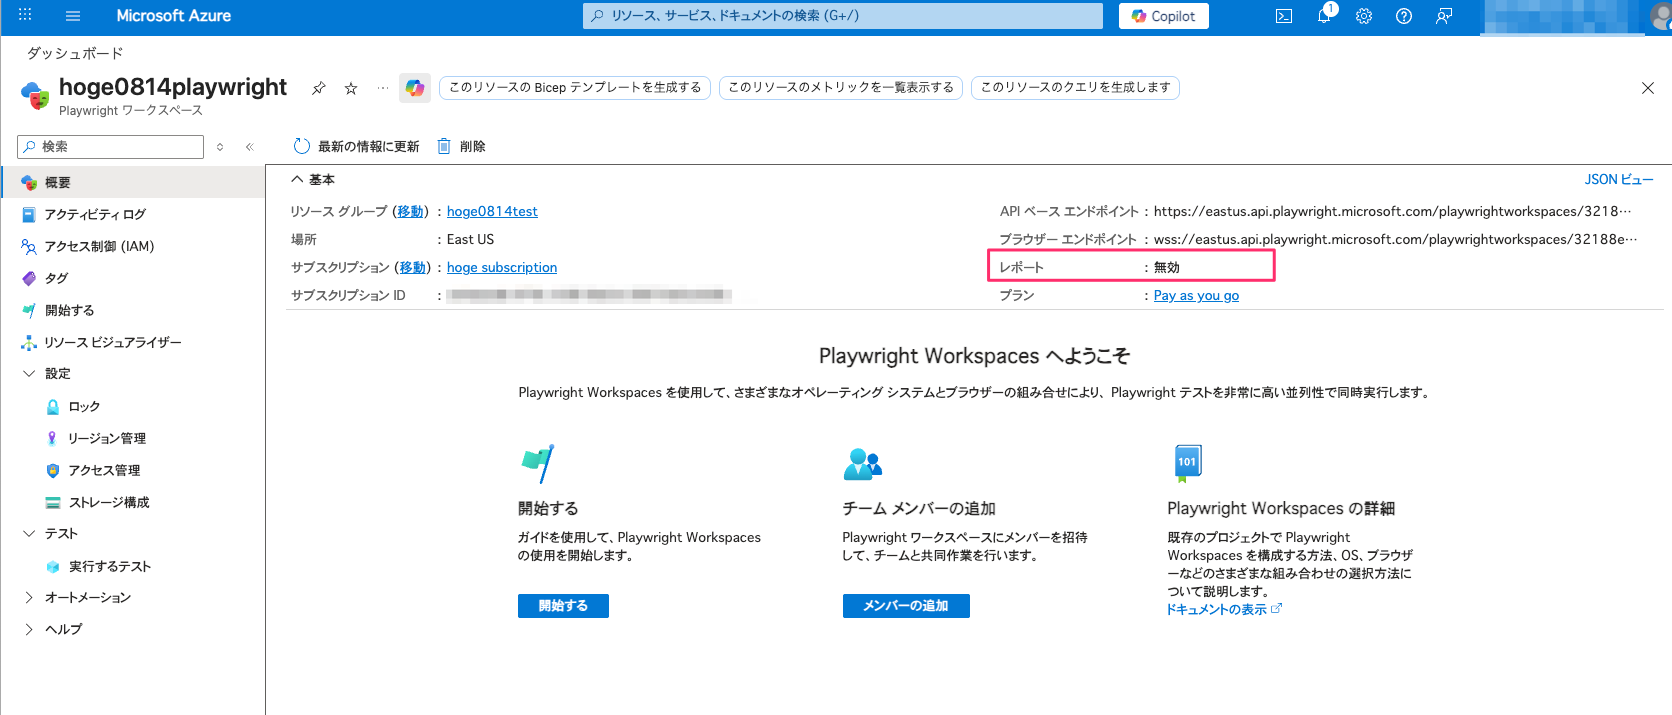1672x715 pixels.
Task: Click the blue 開始する button
Action: click(563, 606)
